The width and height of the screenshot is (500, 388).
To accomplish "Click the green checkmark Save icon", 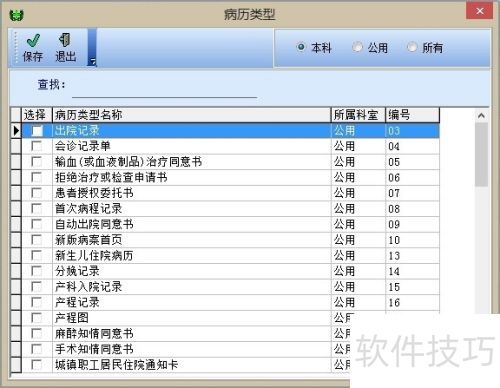I will coord(33,40).
